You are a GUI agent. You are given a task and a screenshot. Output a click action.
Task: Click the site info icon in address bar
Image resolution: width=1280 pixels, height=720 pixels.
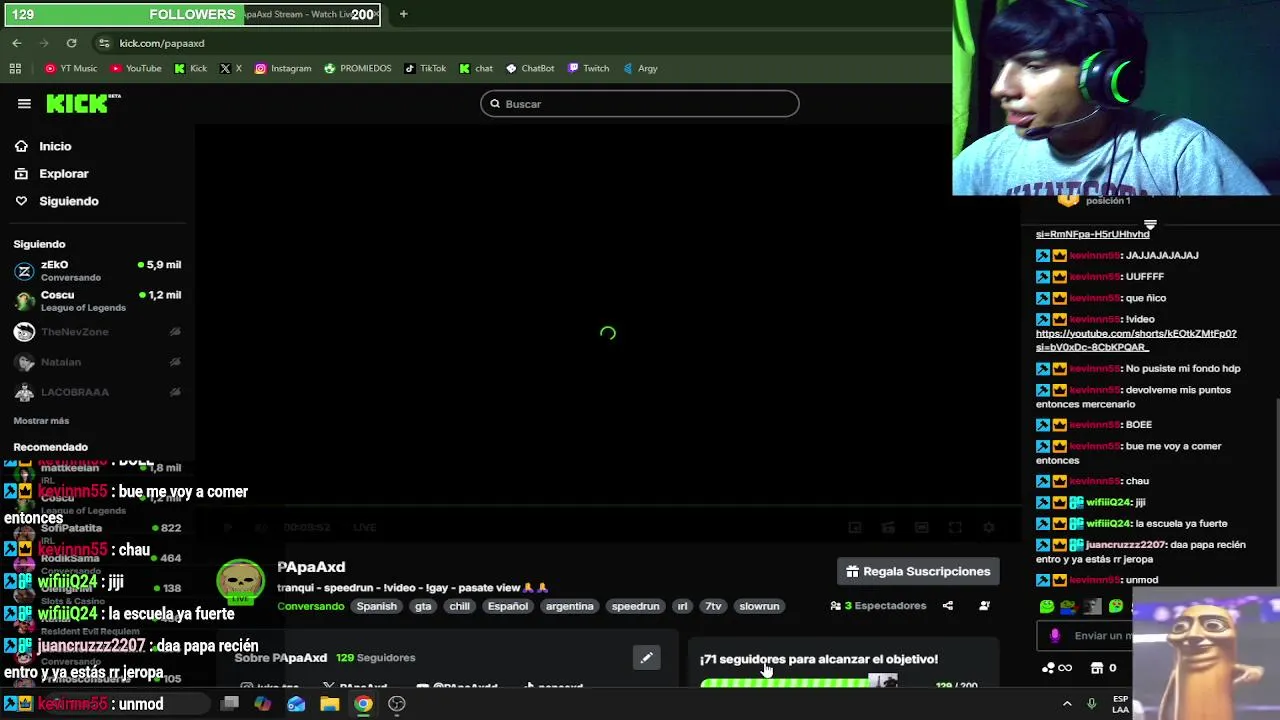pyautogui.click(x=104, y=43)
